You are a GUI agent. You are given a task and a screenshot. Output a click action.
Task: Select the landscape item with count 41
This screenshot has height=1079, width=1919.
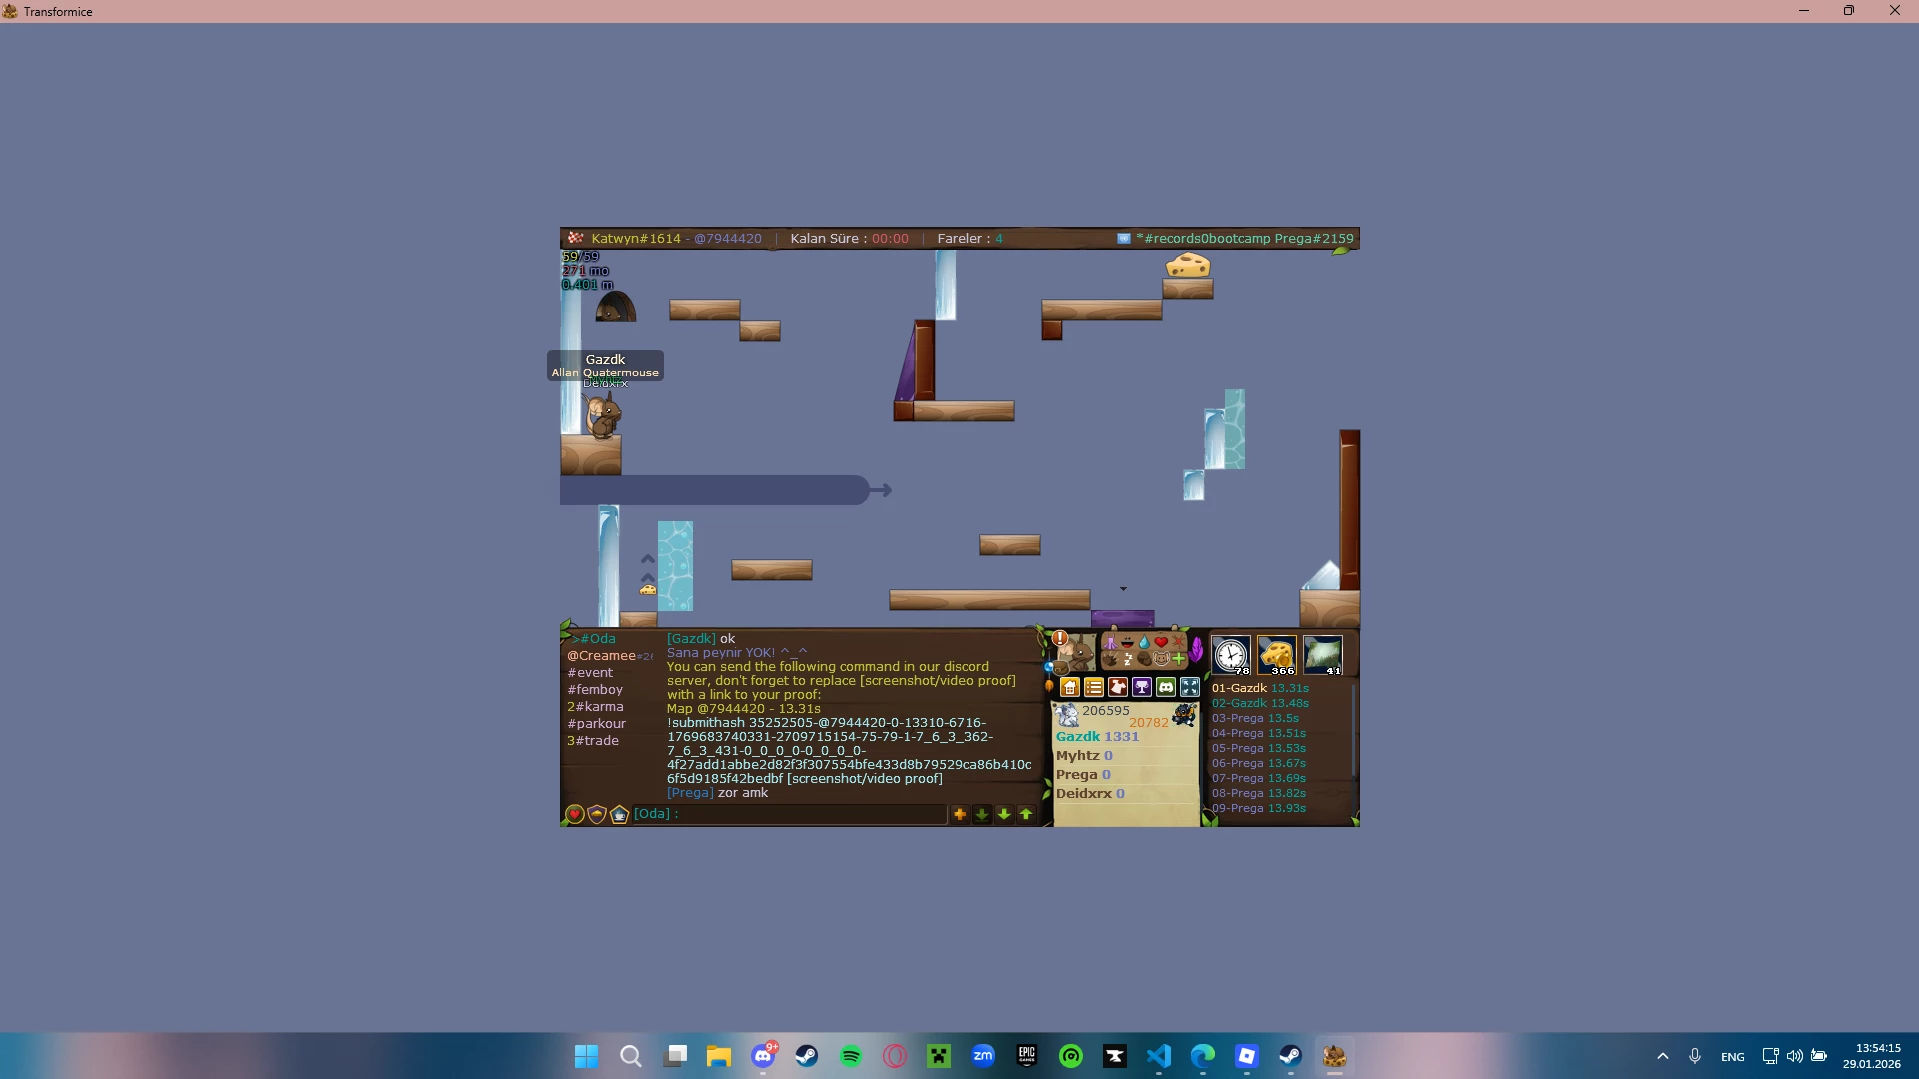1323,655
